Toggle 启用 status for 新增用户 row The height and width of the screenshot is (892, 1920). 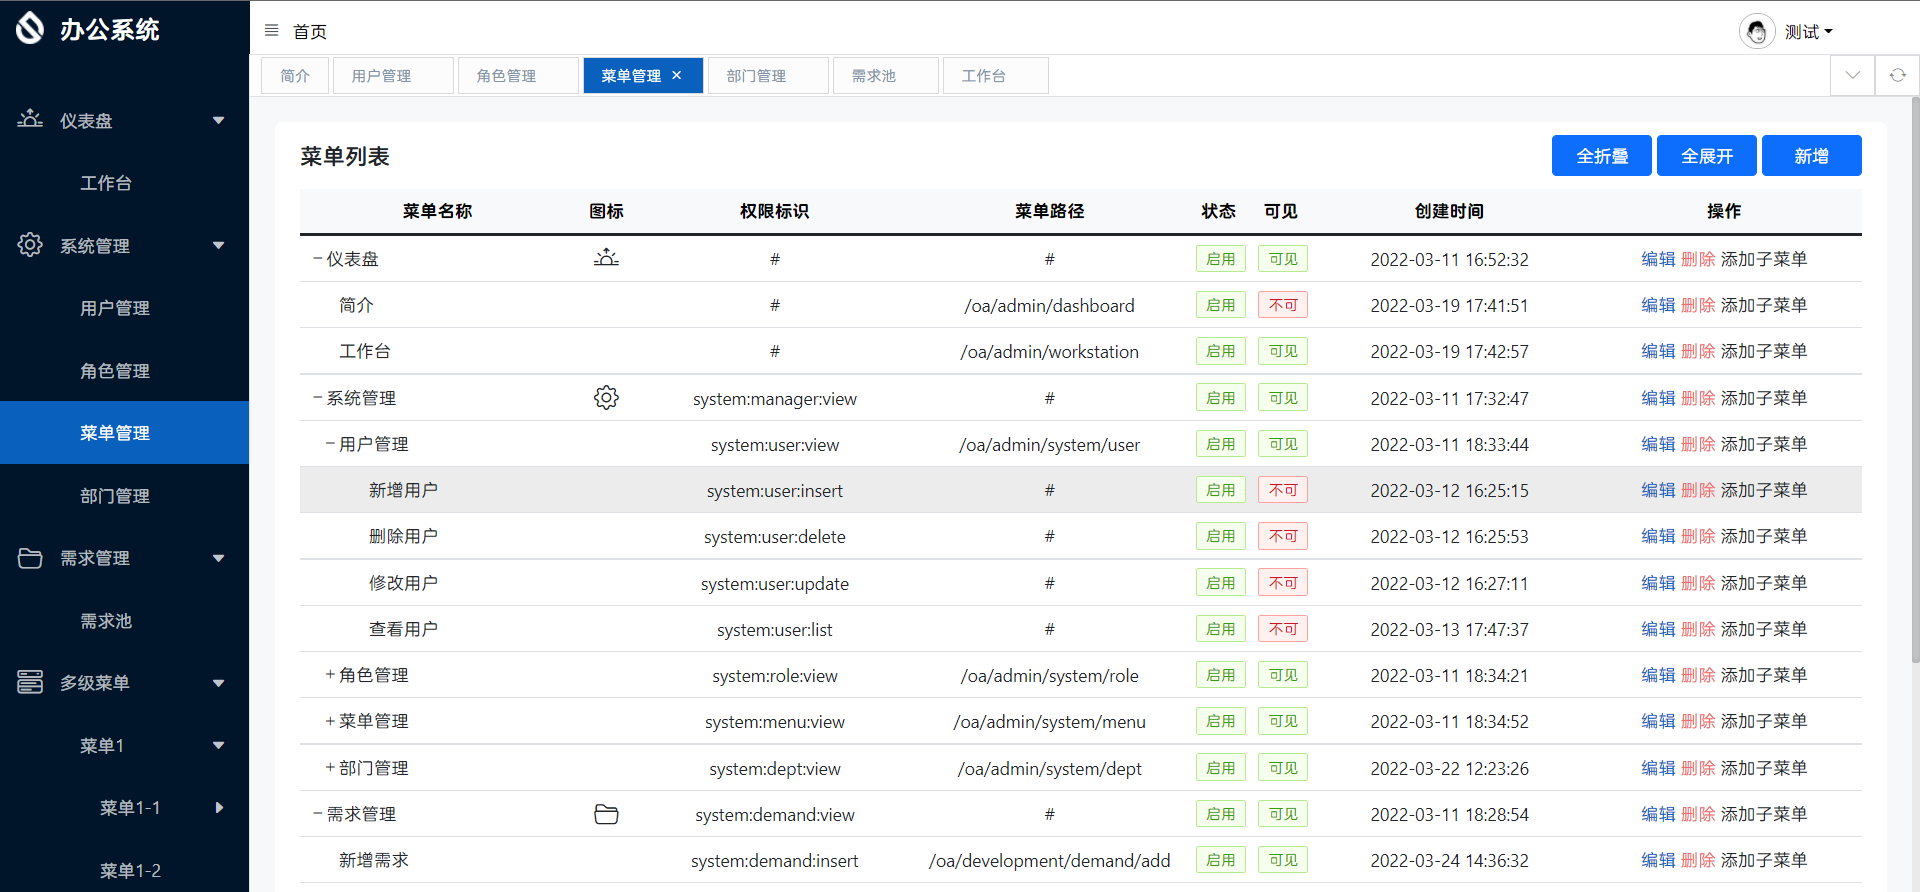click(x=1220, y=490)
